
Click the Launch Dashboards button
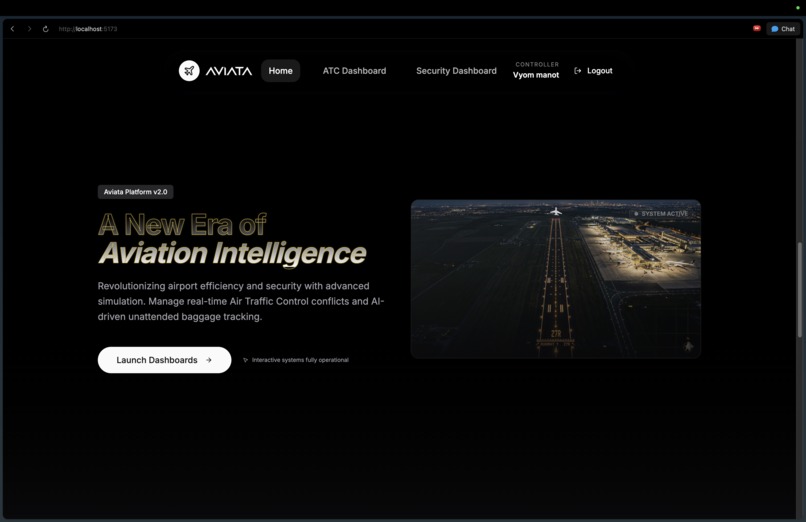(164, 360)
